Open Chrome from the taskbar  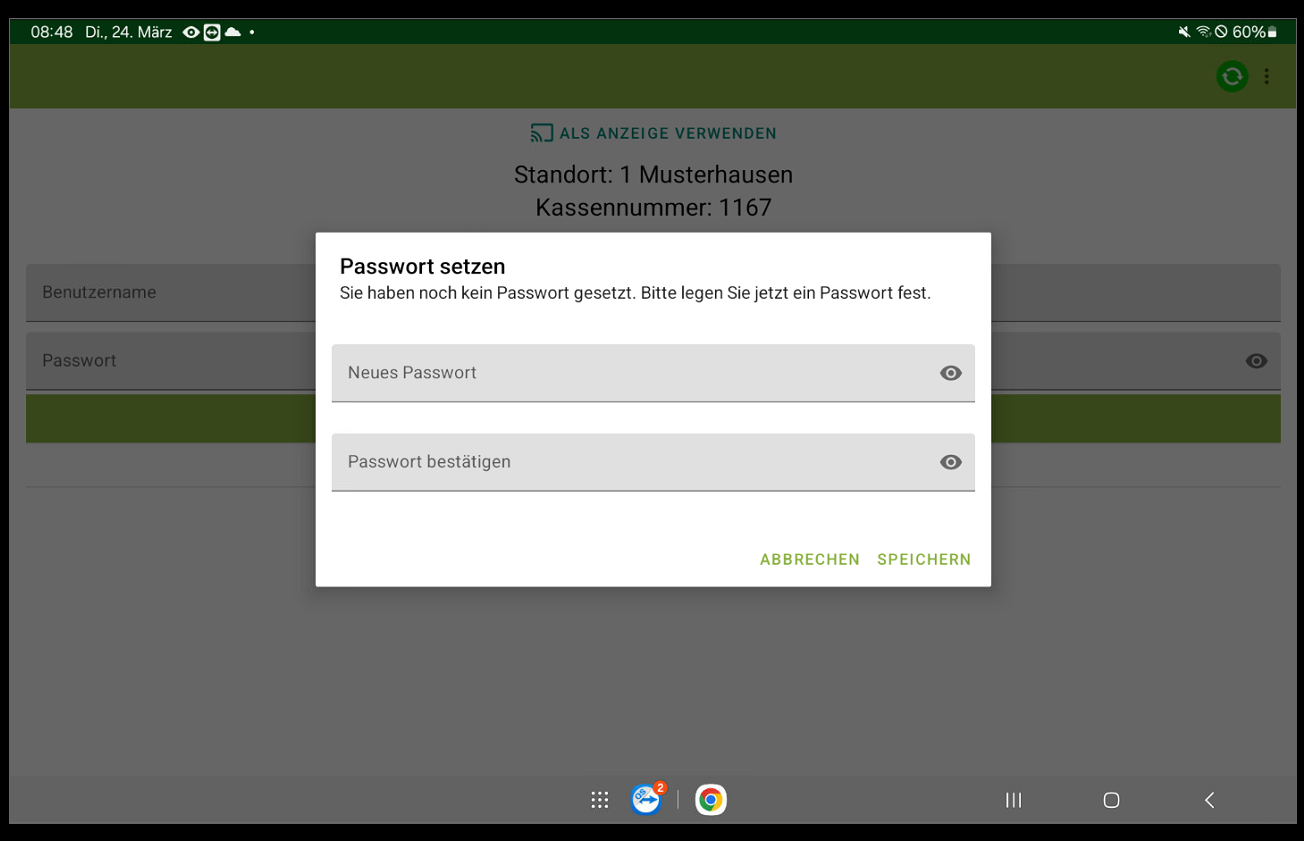tap(711, 799)
